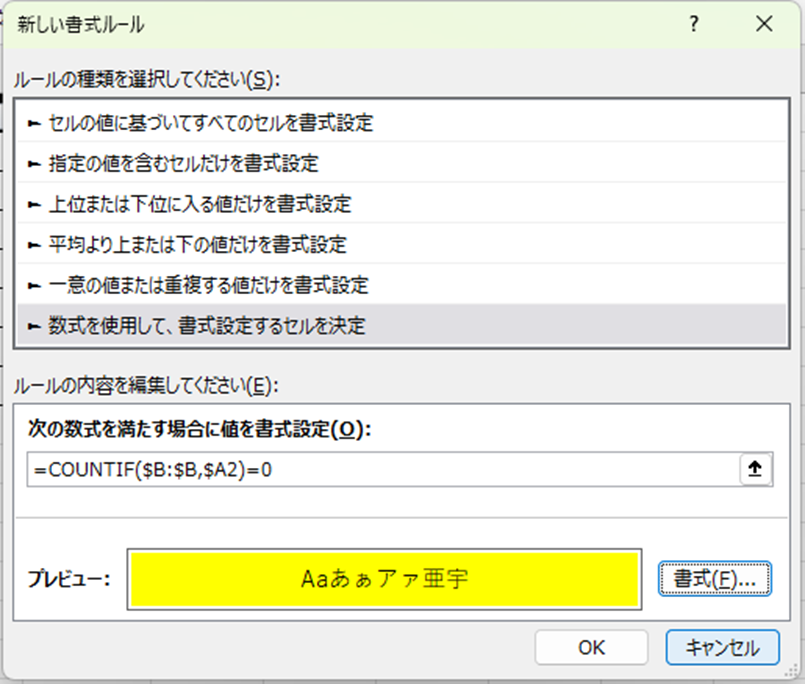Click the 新しい書式ルール title bar
The height and width of the screenshot is (684, 805).
pos(300,26)
